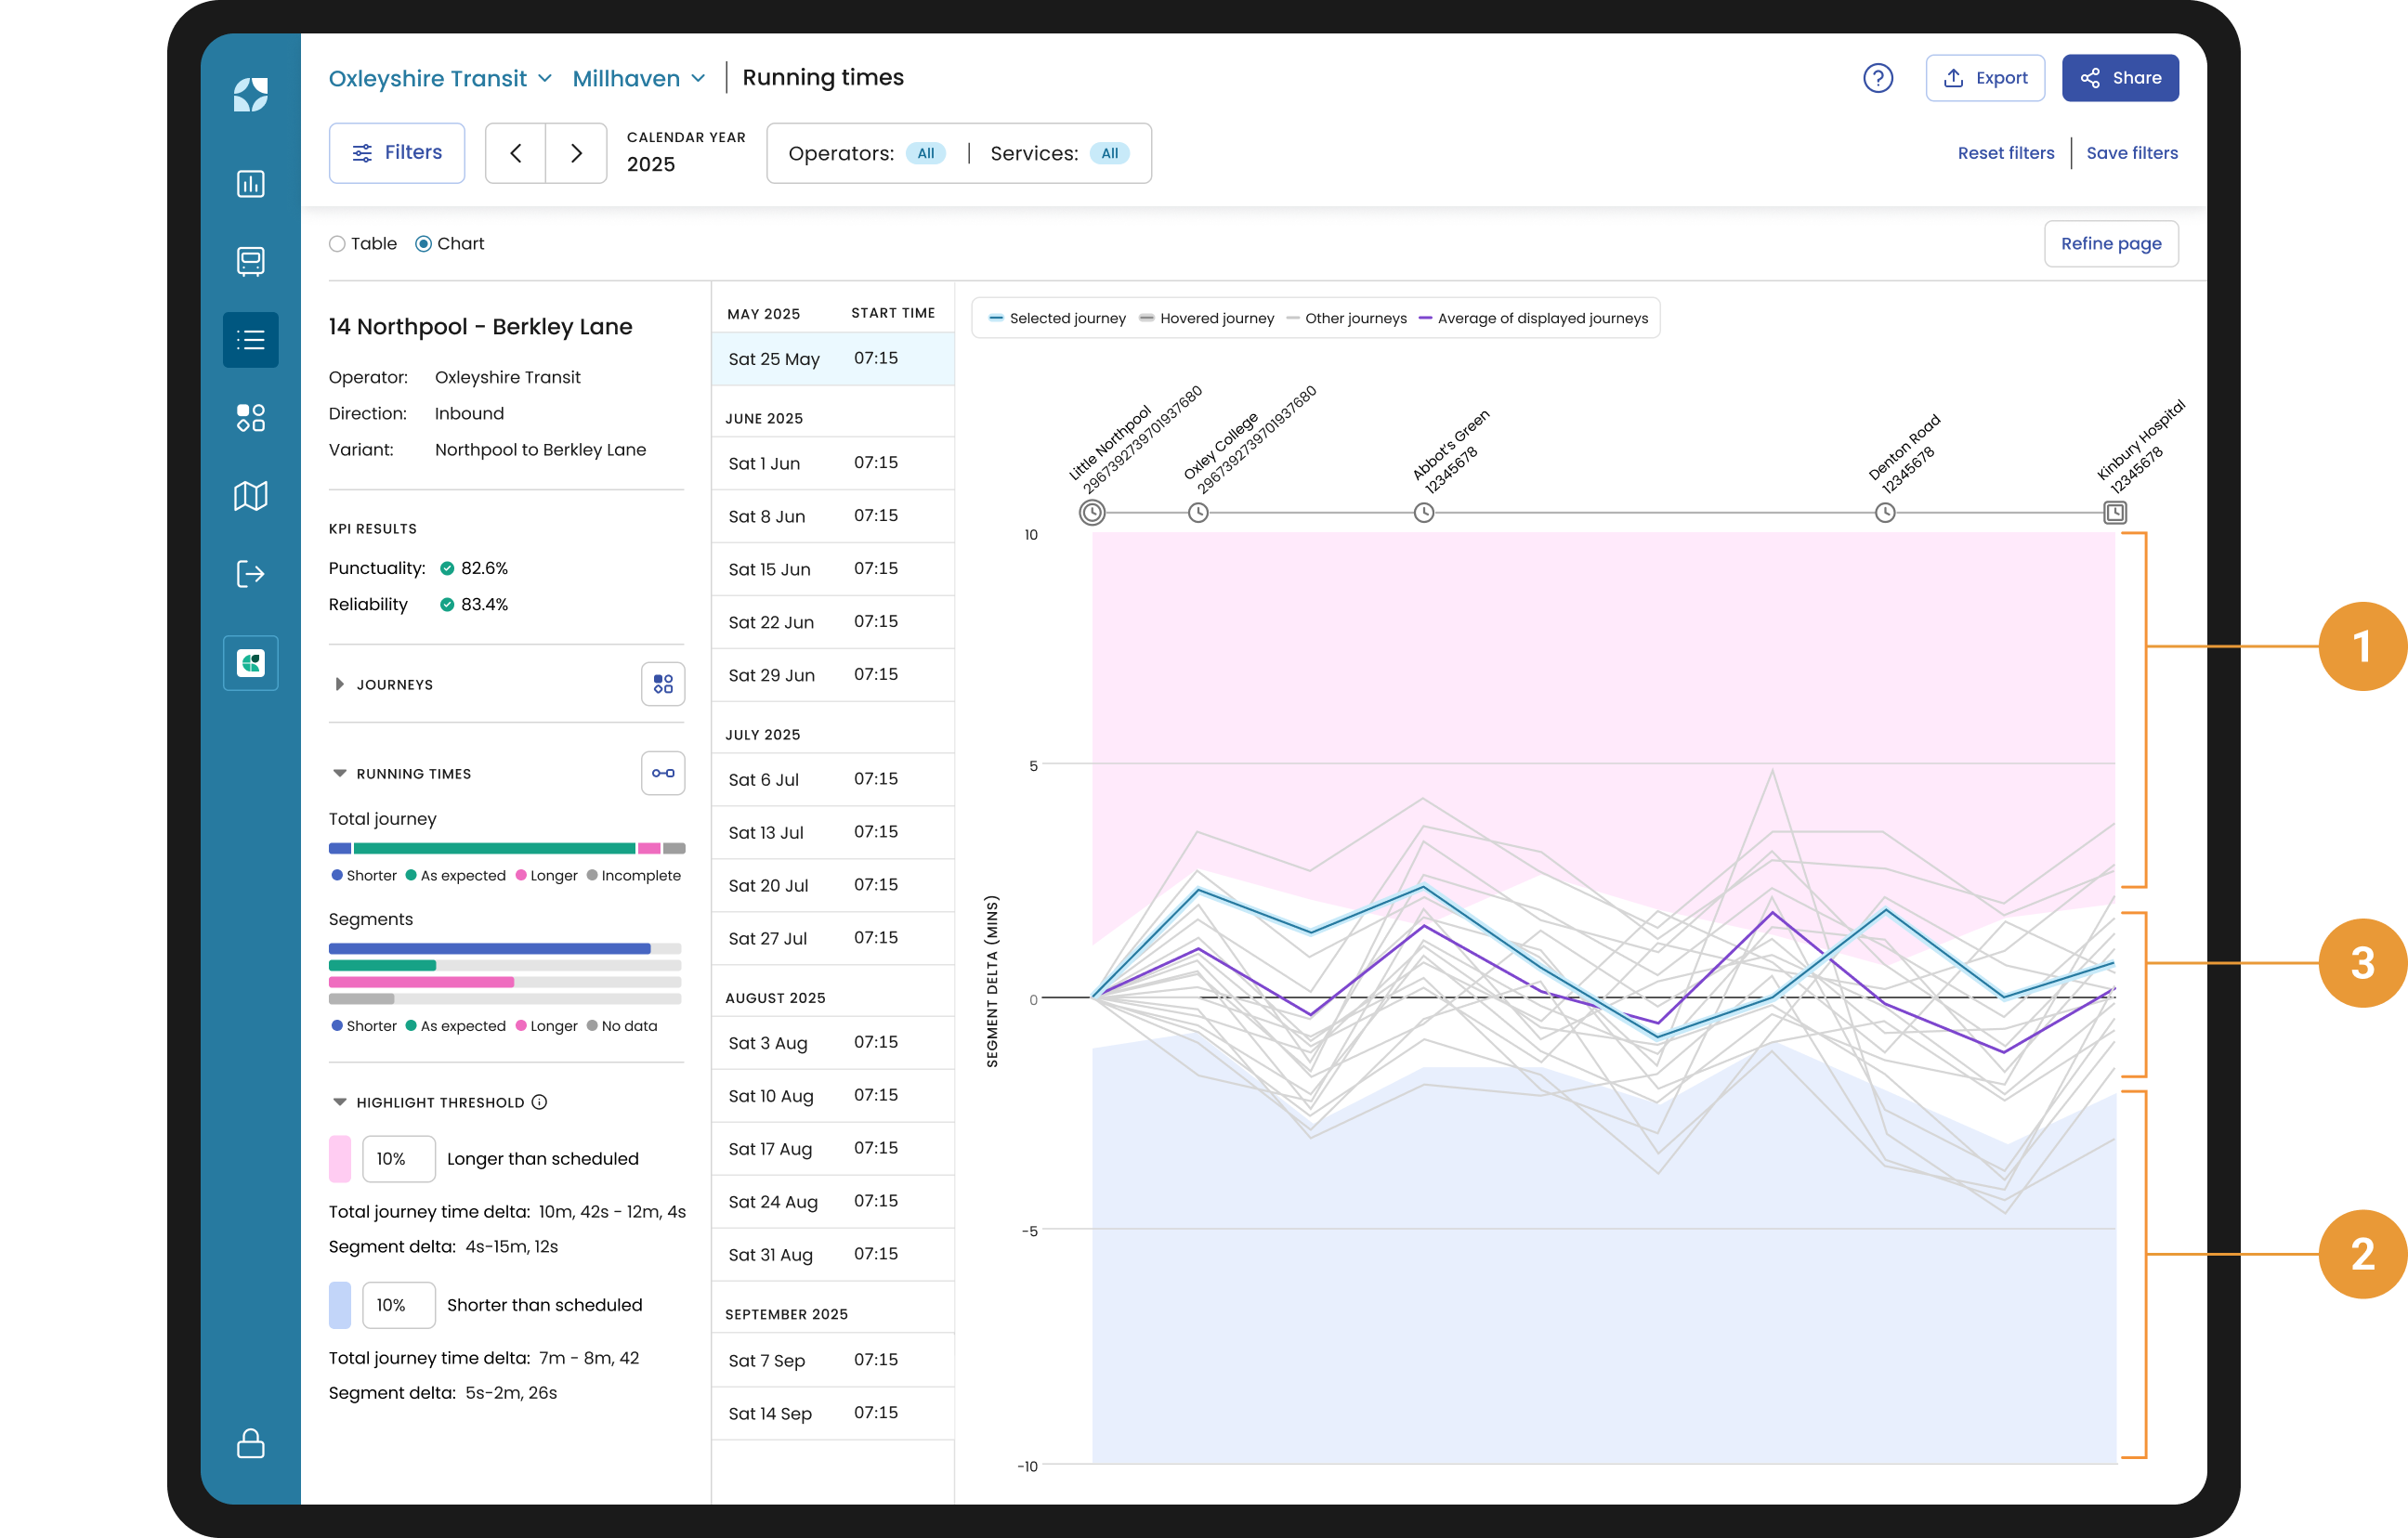2408x1538 pixels.
Task: Open the Oxleyshire Transit dropdown
Action: (x=440, y=78)
